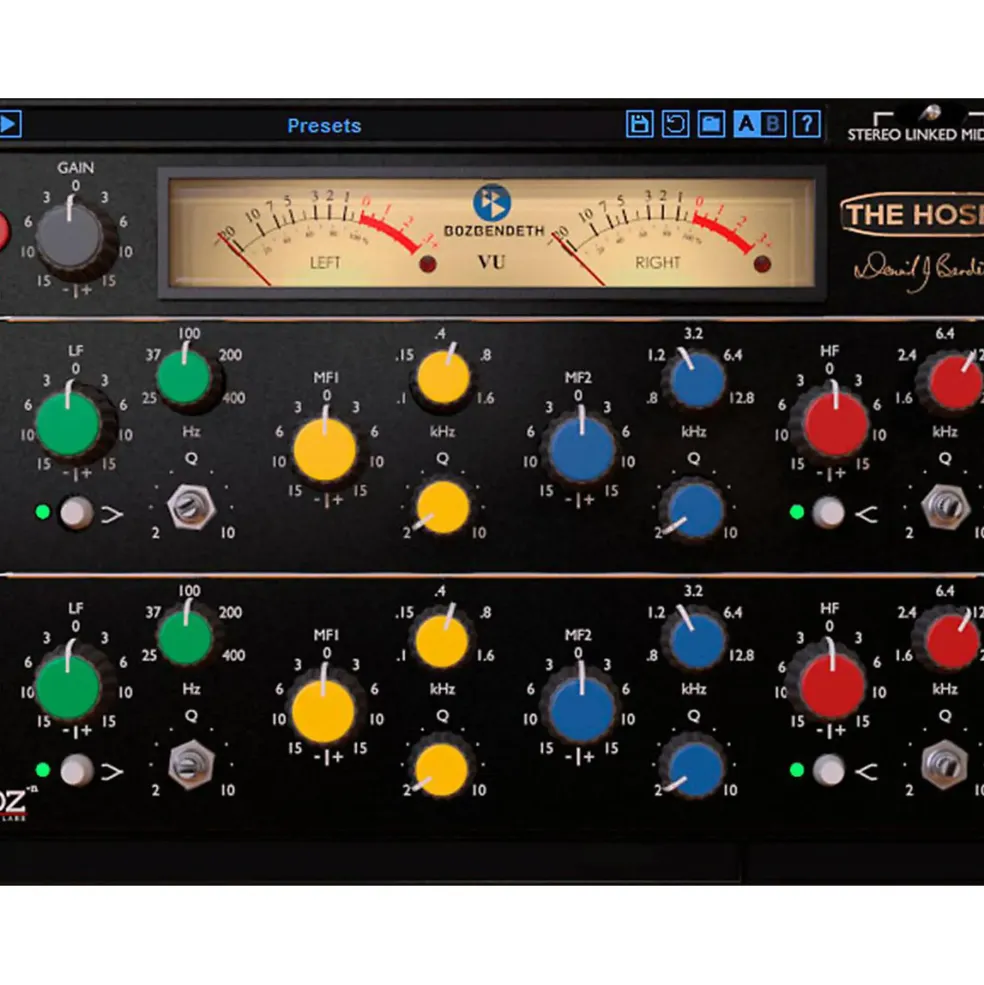
Task: Open the Presets menu
Action: point(324,126)
